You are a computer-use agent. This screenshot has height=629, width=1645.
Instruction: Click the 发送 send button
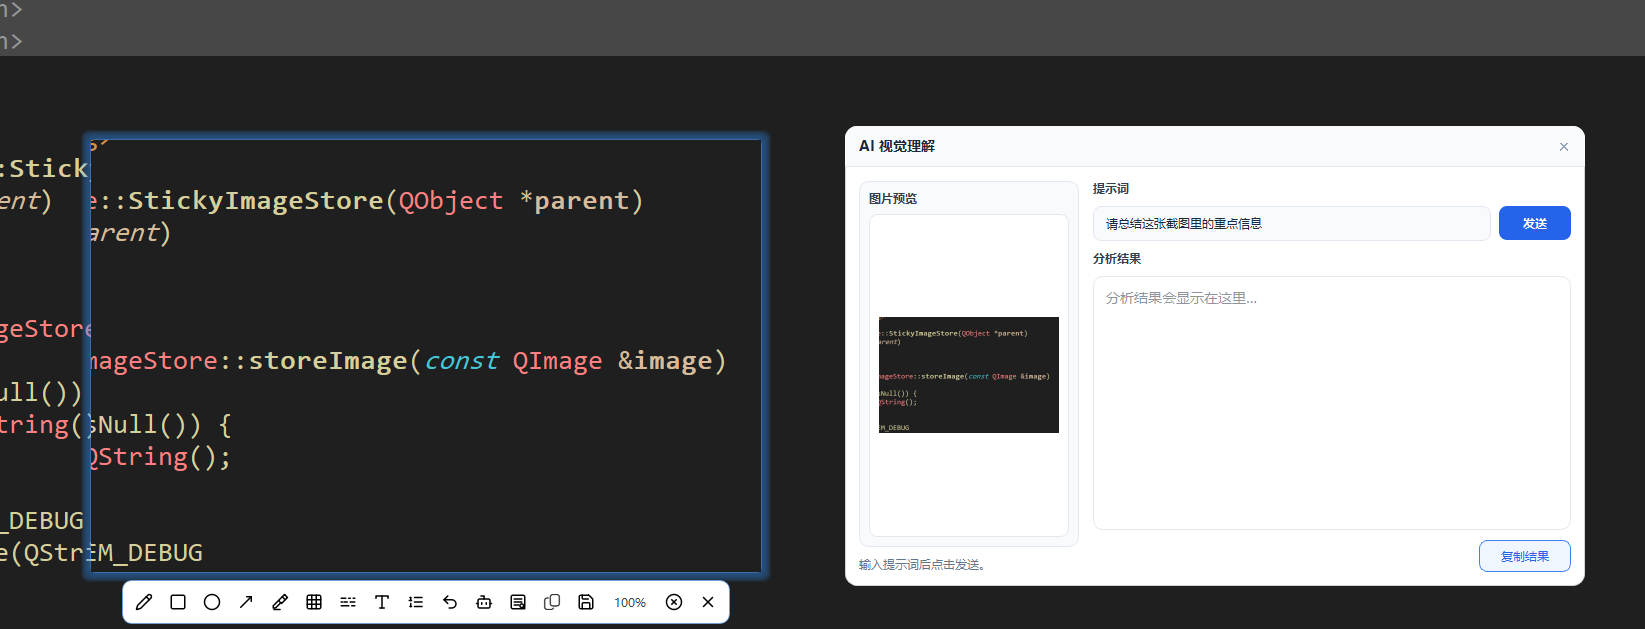pos(1535,223)
